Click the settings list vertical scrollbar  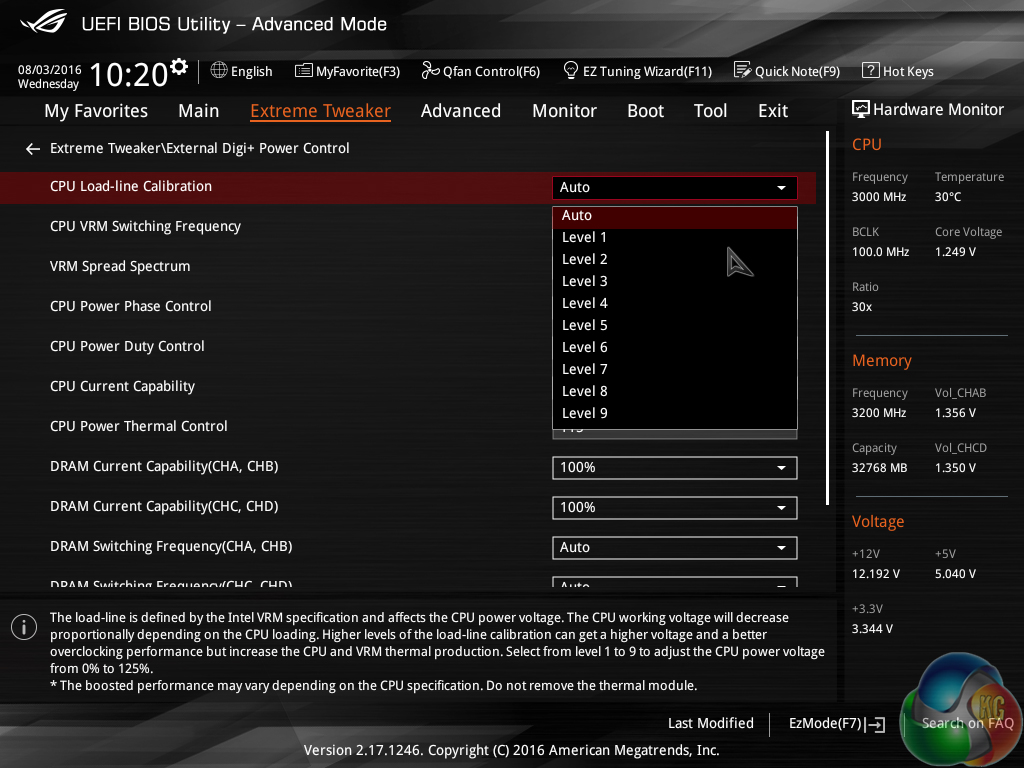827,318
